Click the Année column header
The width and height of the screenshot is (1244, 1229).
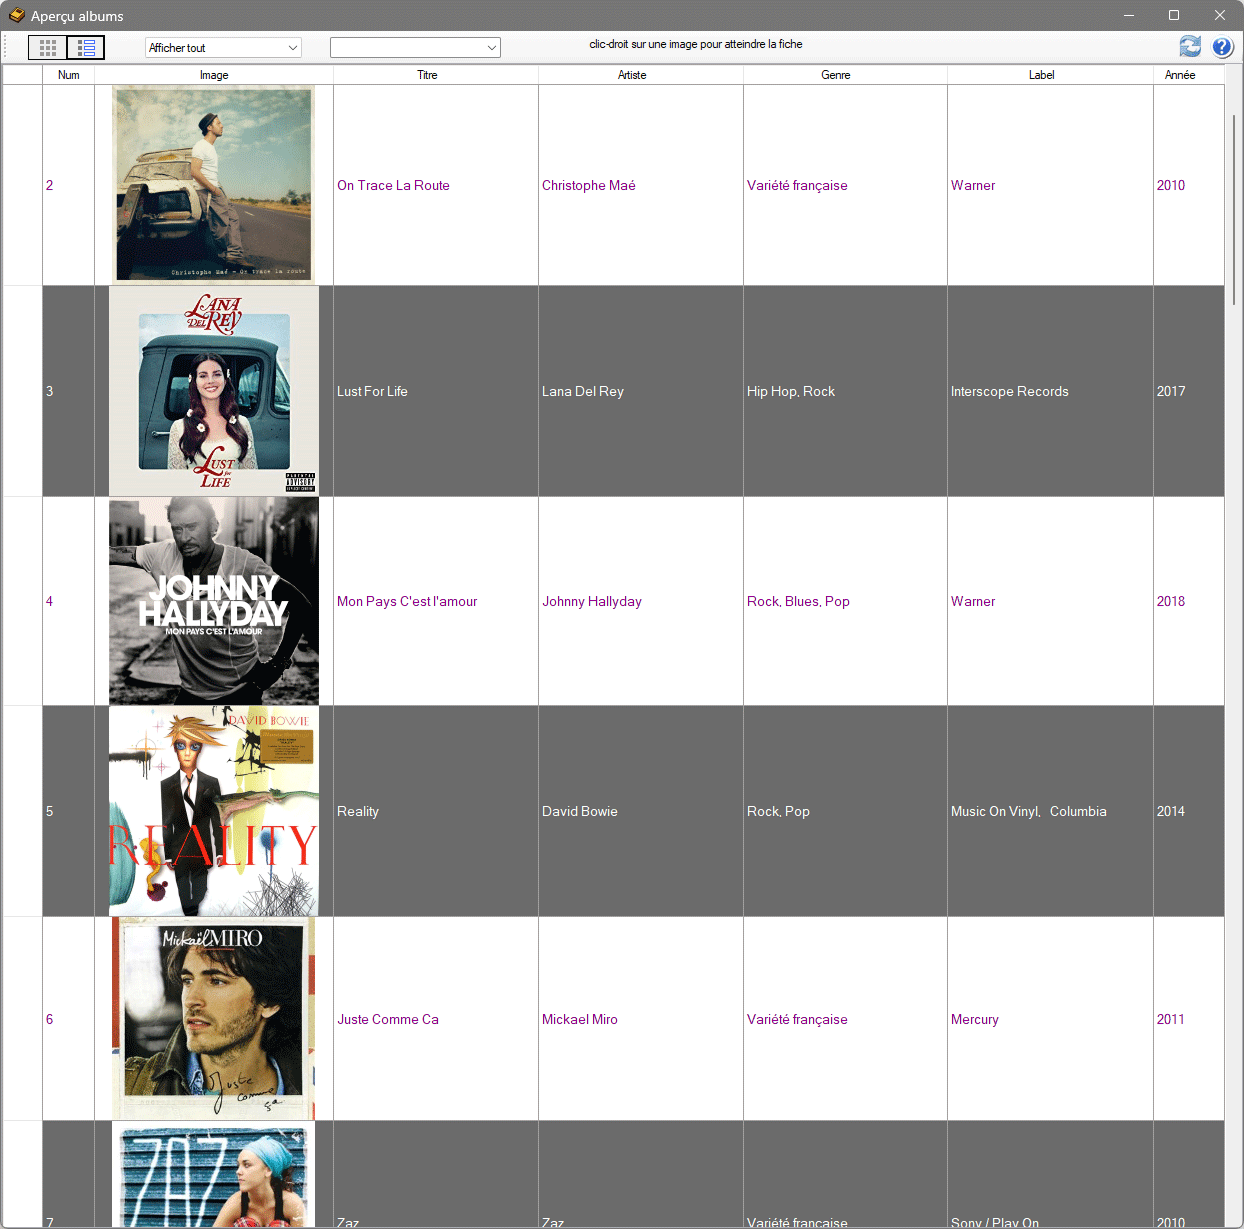point(1180,75)
